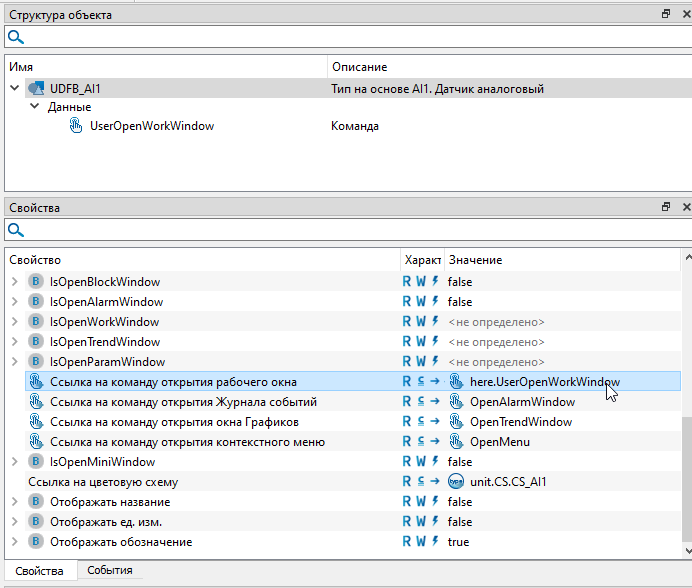692x588 pixels.
Task: Click the UserOpenWorkWindow command hand icon
Action: 76,126
